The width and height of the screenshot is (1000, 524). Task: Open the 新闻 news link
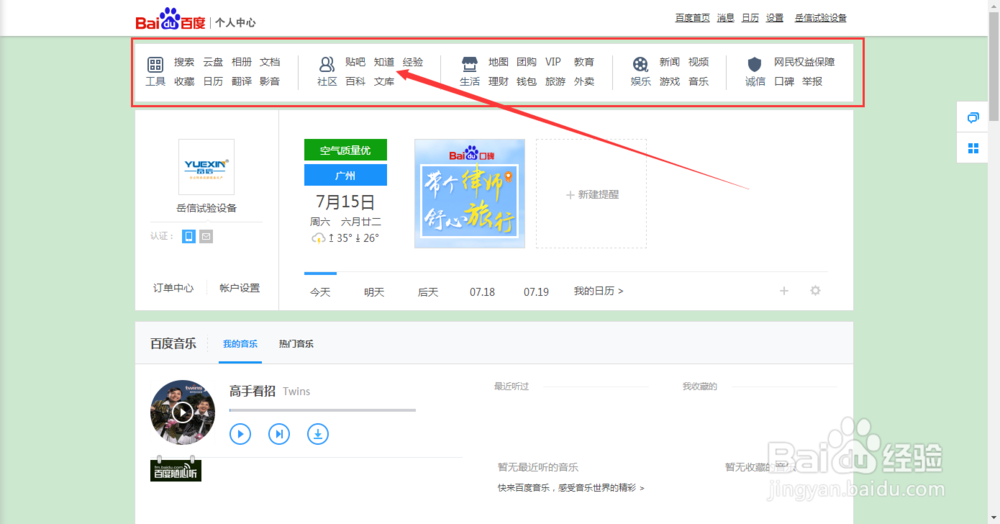669,62
